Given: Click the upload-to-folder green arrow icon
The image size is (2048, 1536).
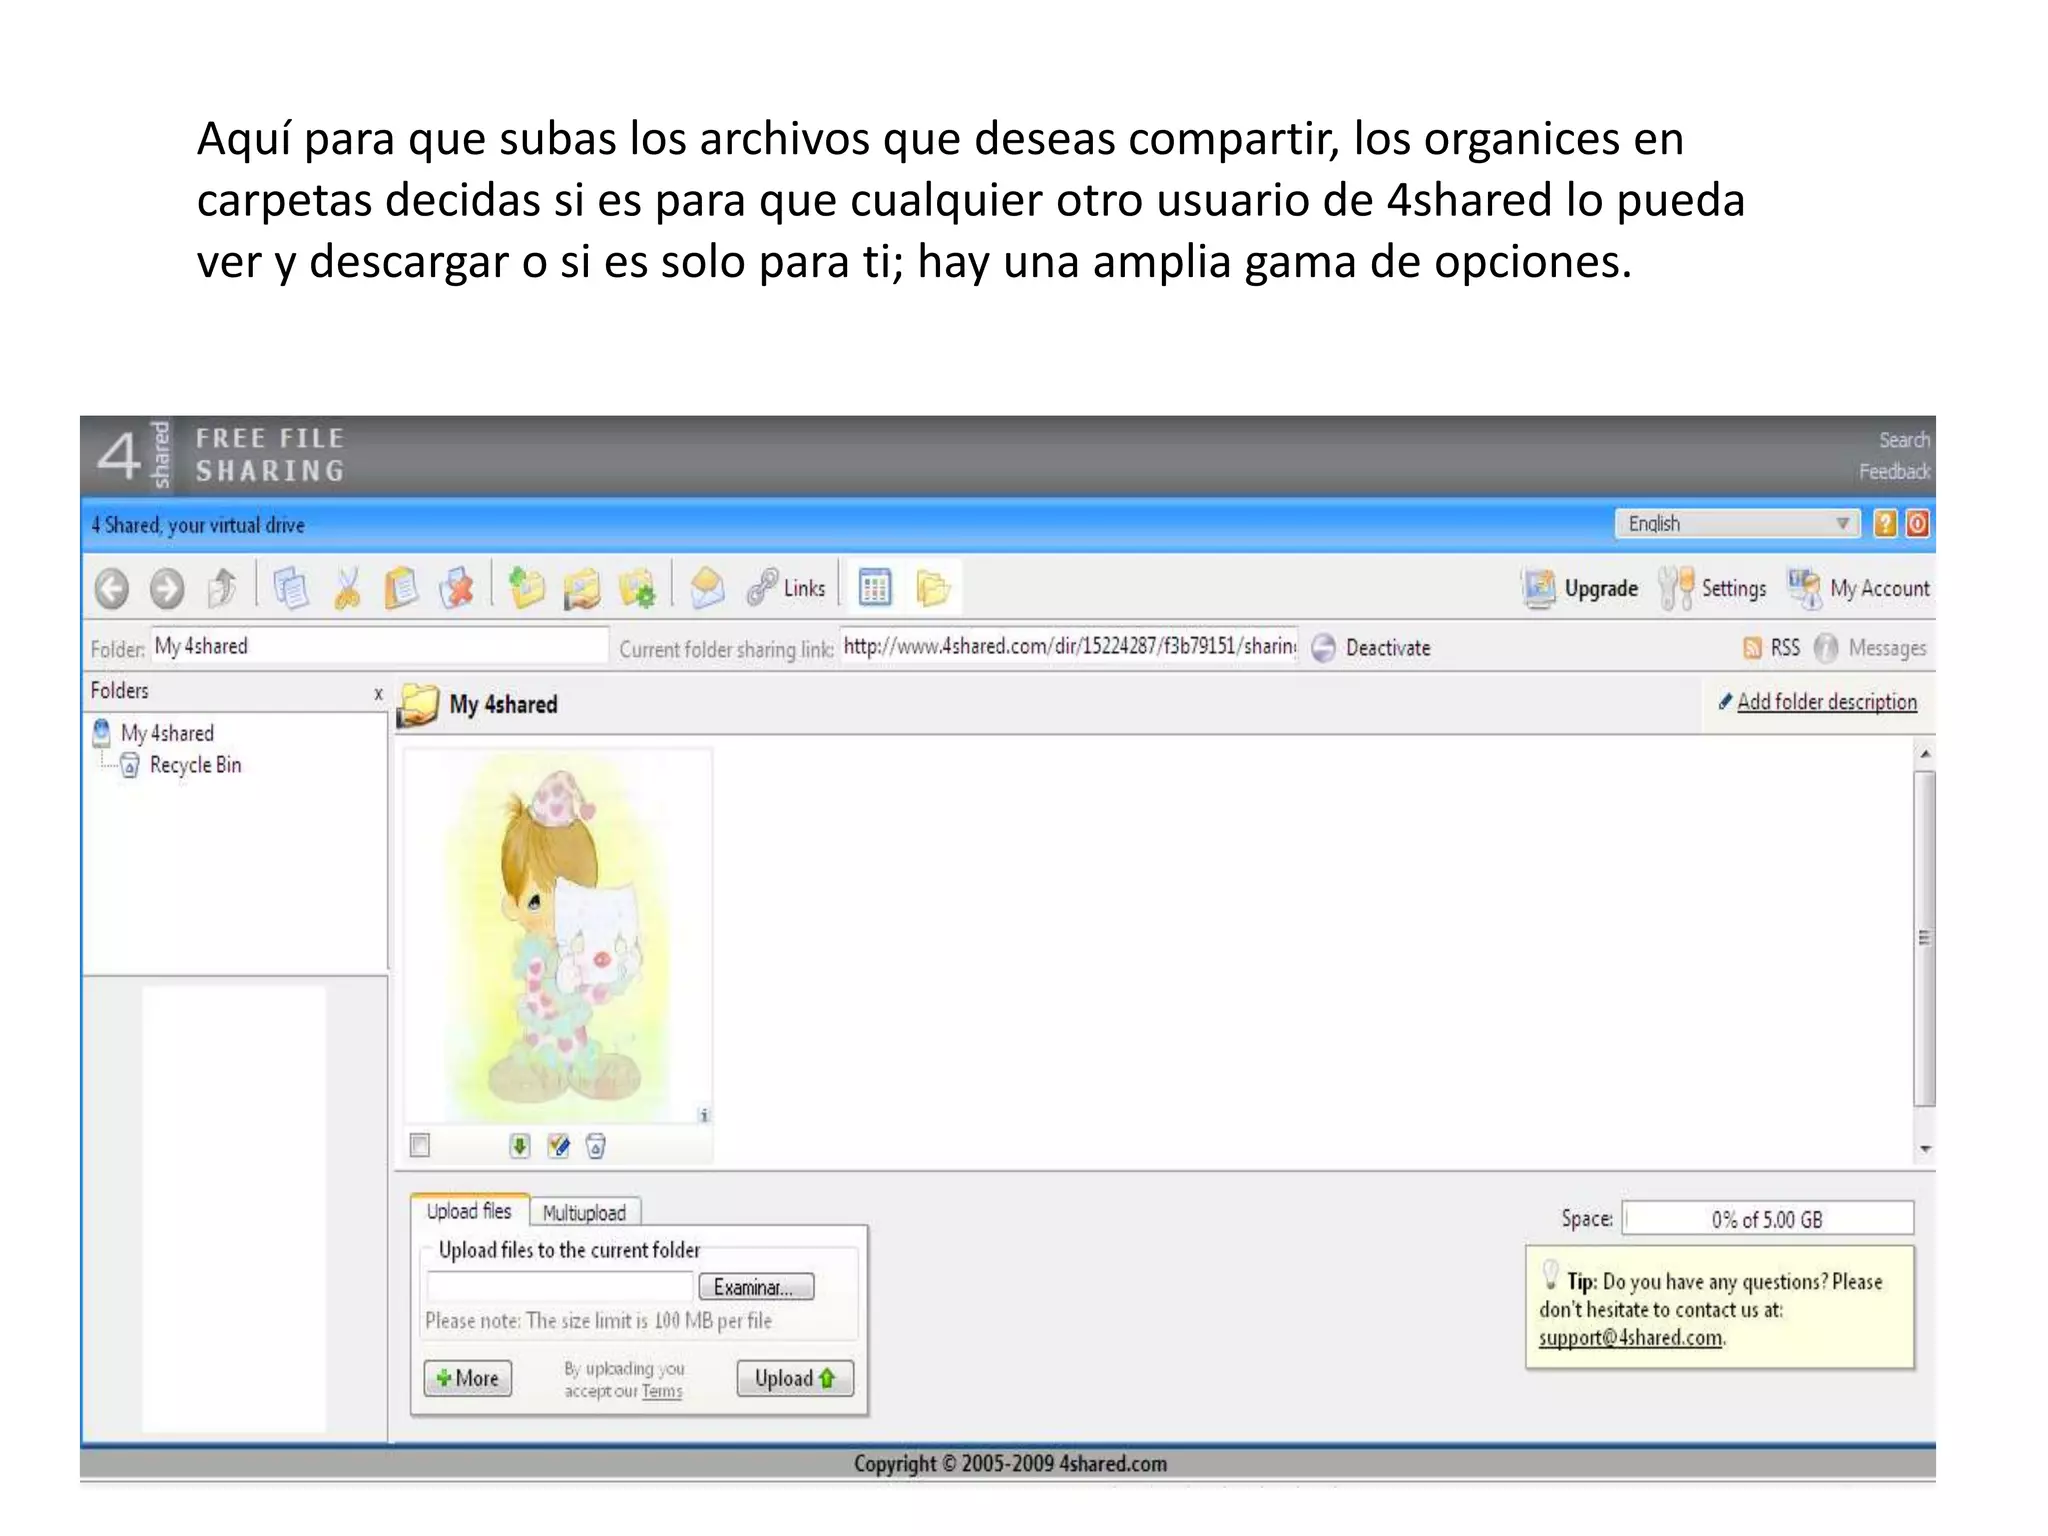Looking at the screenshot, I should pyautogui.click(x=526, y=588).
